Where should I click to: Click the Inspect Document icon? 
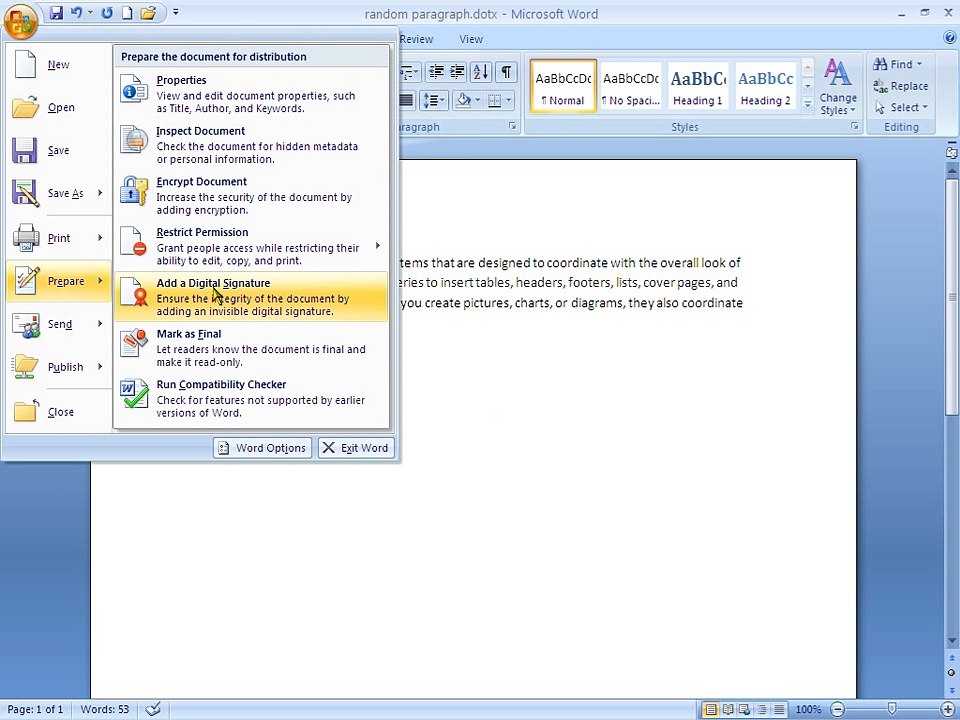pyautogui.click(x=134, y=140)
